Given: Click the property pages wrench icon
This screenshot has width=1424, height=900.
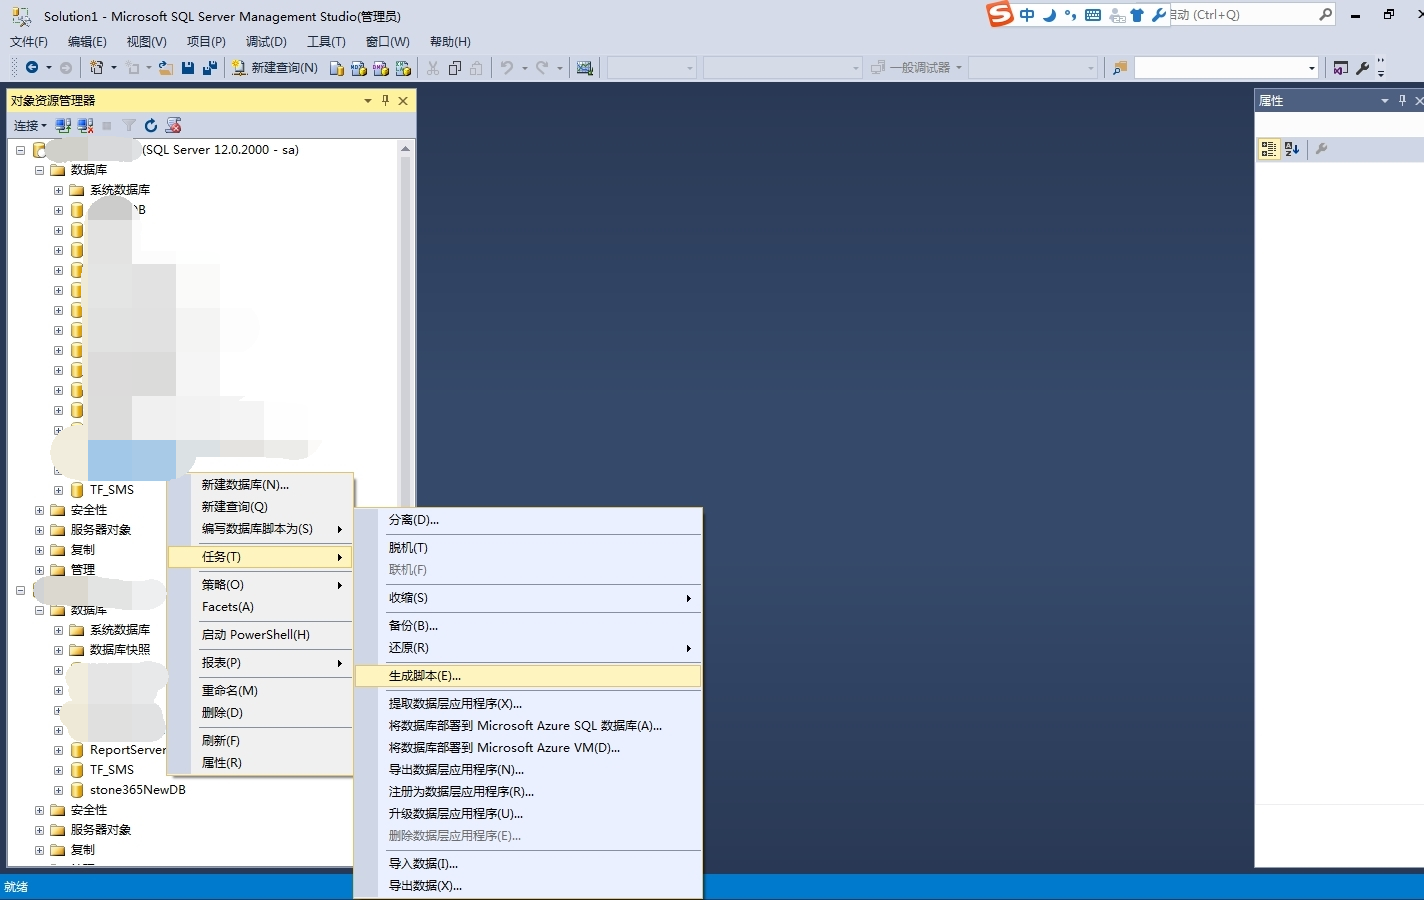Looking at the screenshot, I should pos(1321,149).
